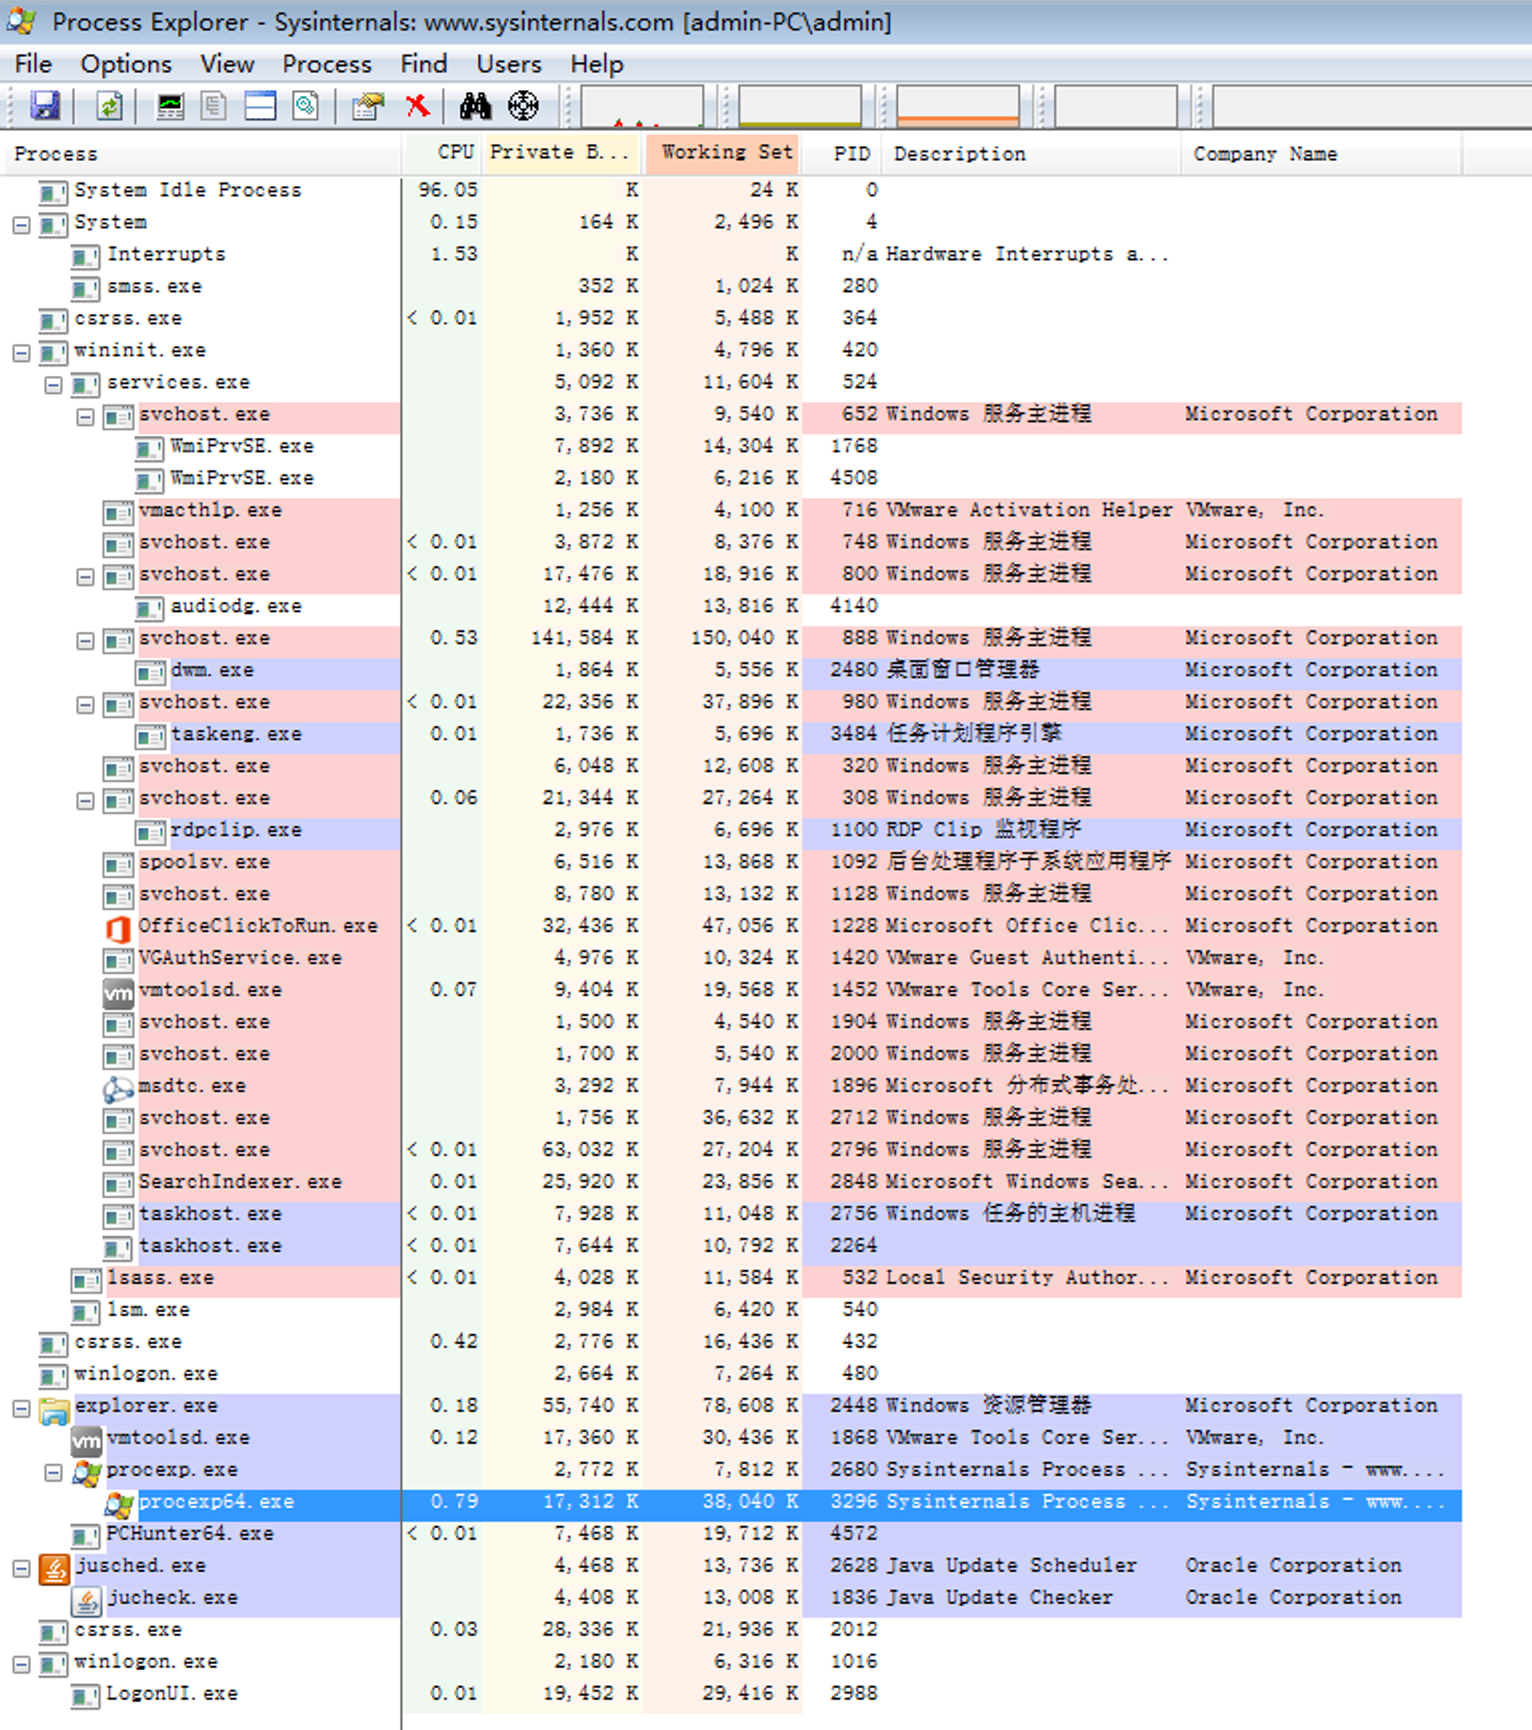Click the OfficeClickToRun.exe Office icon
Screen dimensions: 1532x1730
coord(118,928)
